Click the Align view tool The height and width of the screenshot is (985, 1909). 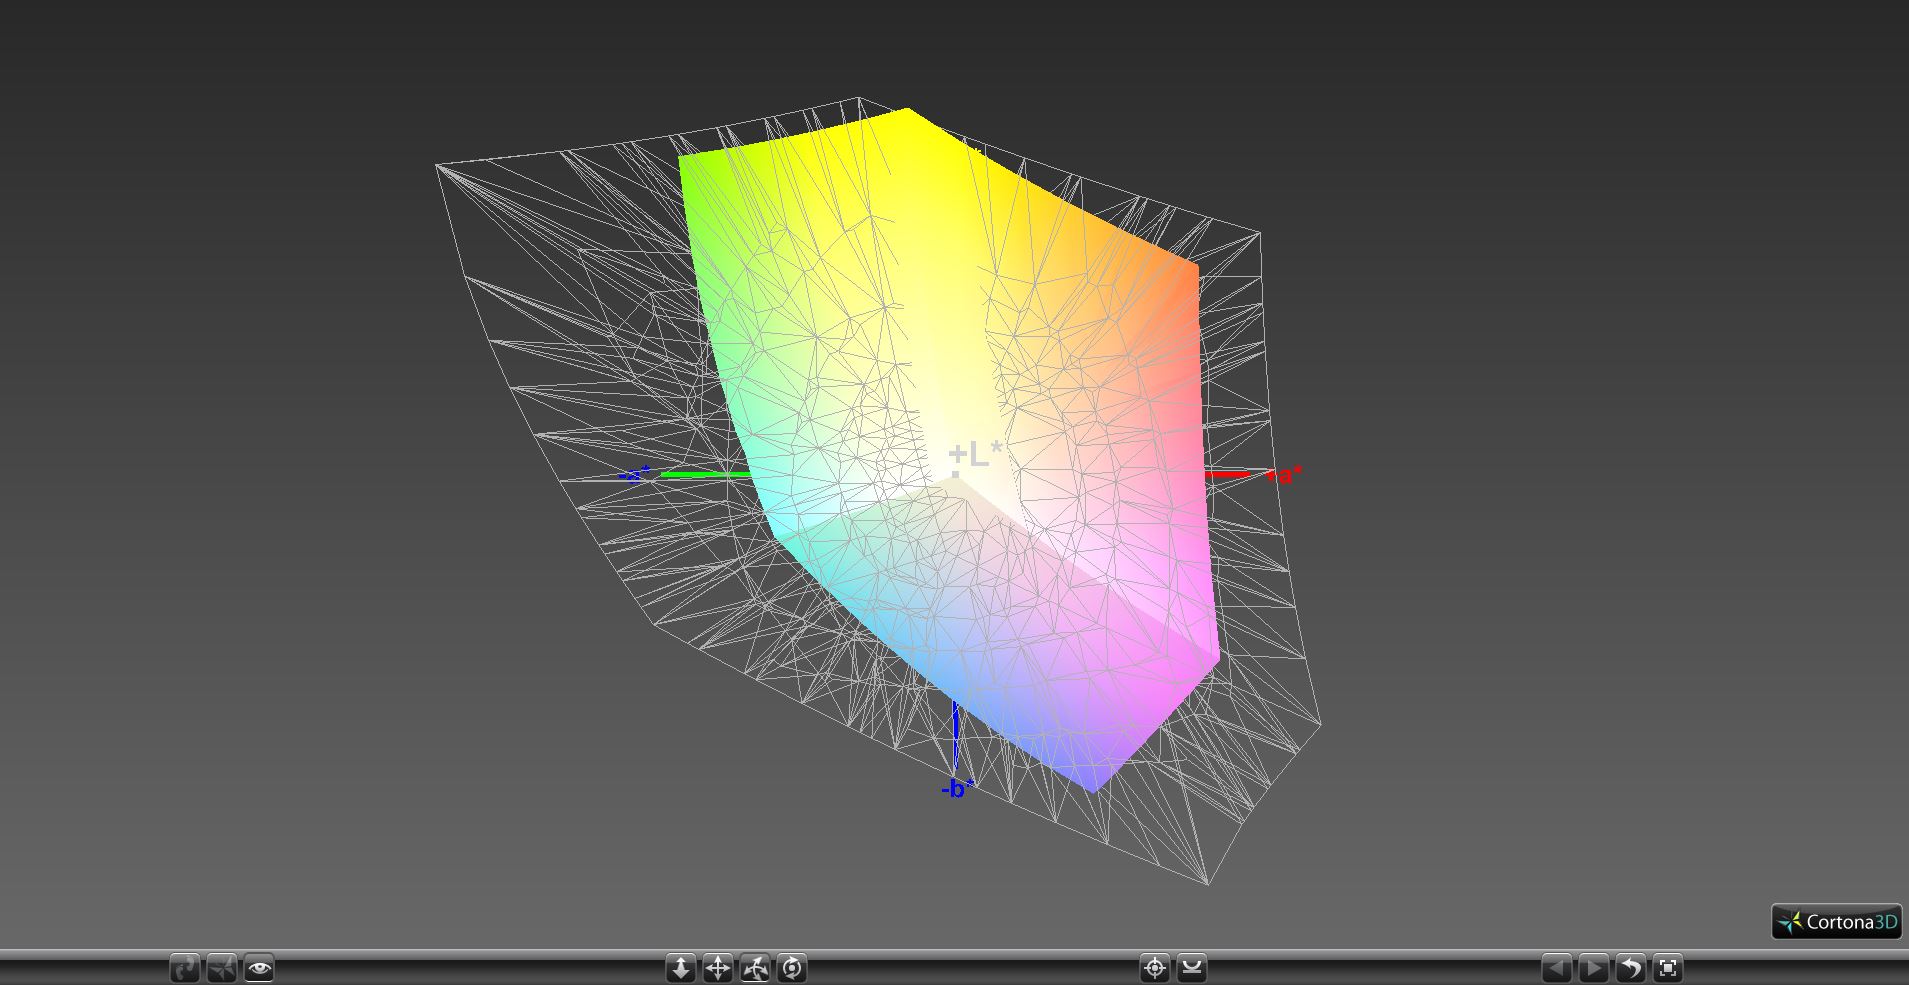(1192, 968)
